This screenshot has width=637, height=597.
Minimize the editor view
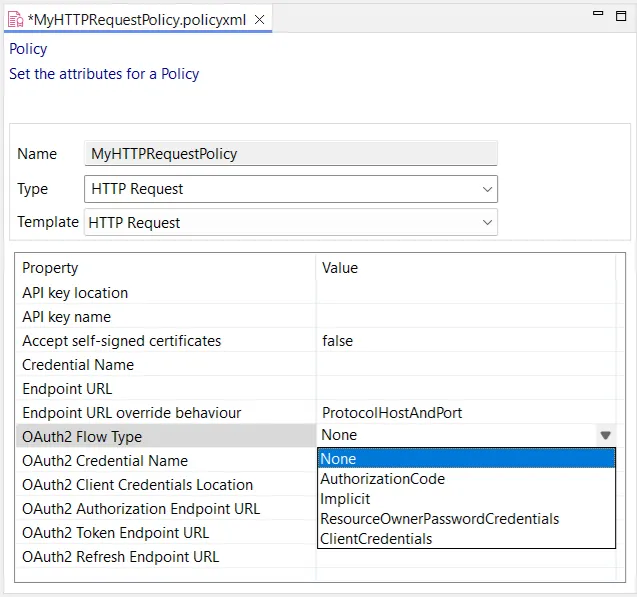pos(598,13)
